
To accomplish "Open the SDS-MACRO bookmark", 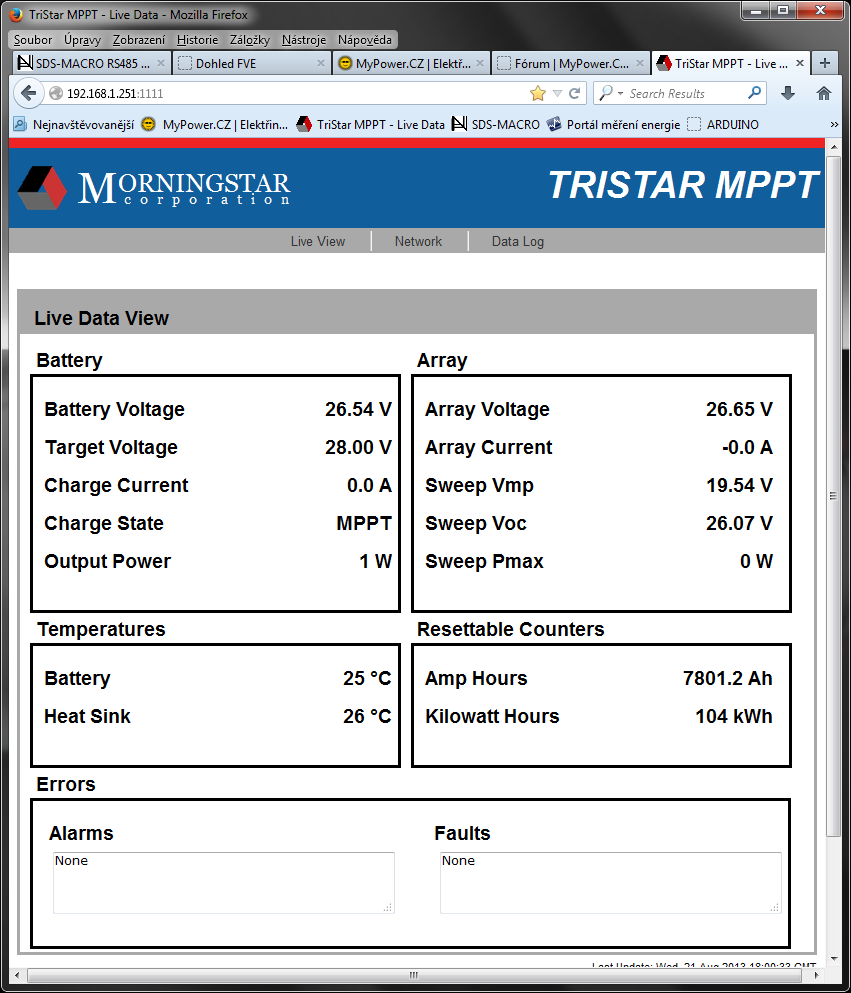I will (x=496, y=125).
